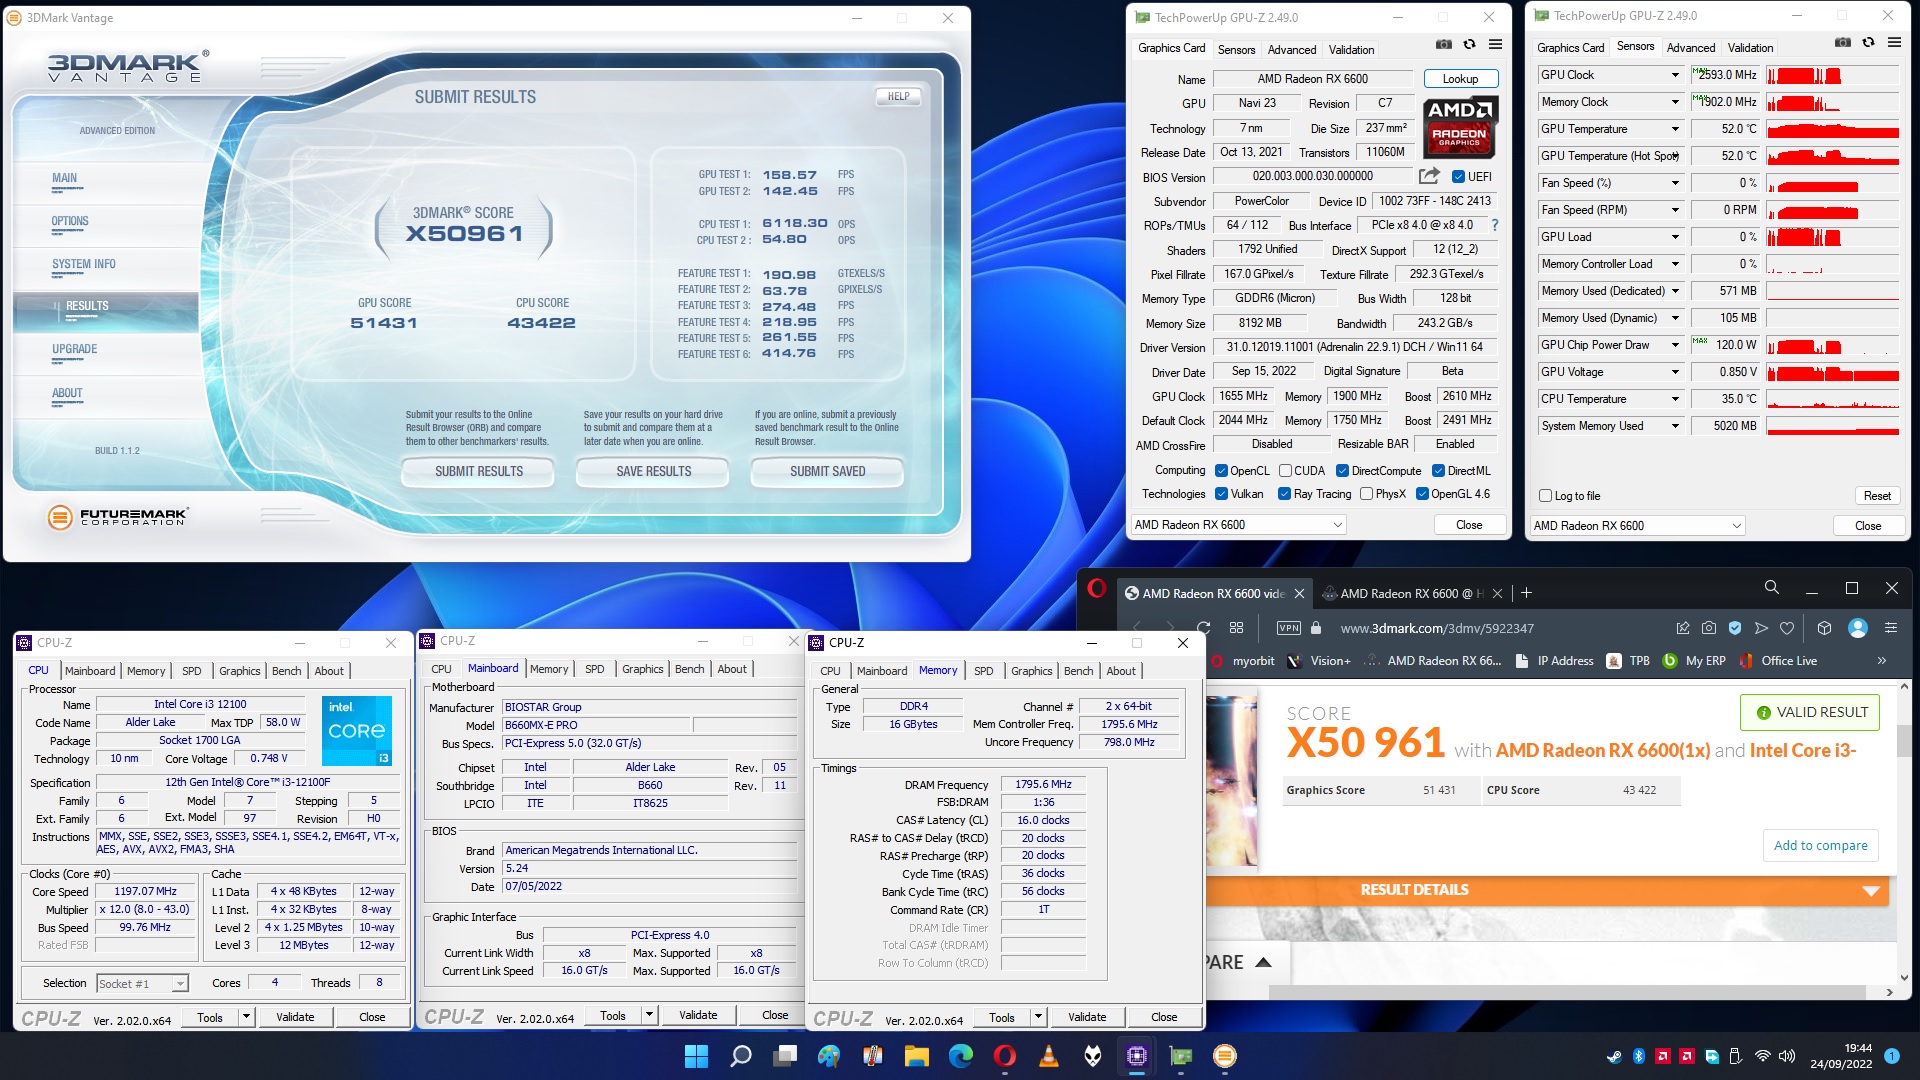Click the refresh icon in GPU-Z Graphics Card window

(1469, 44)
